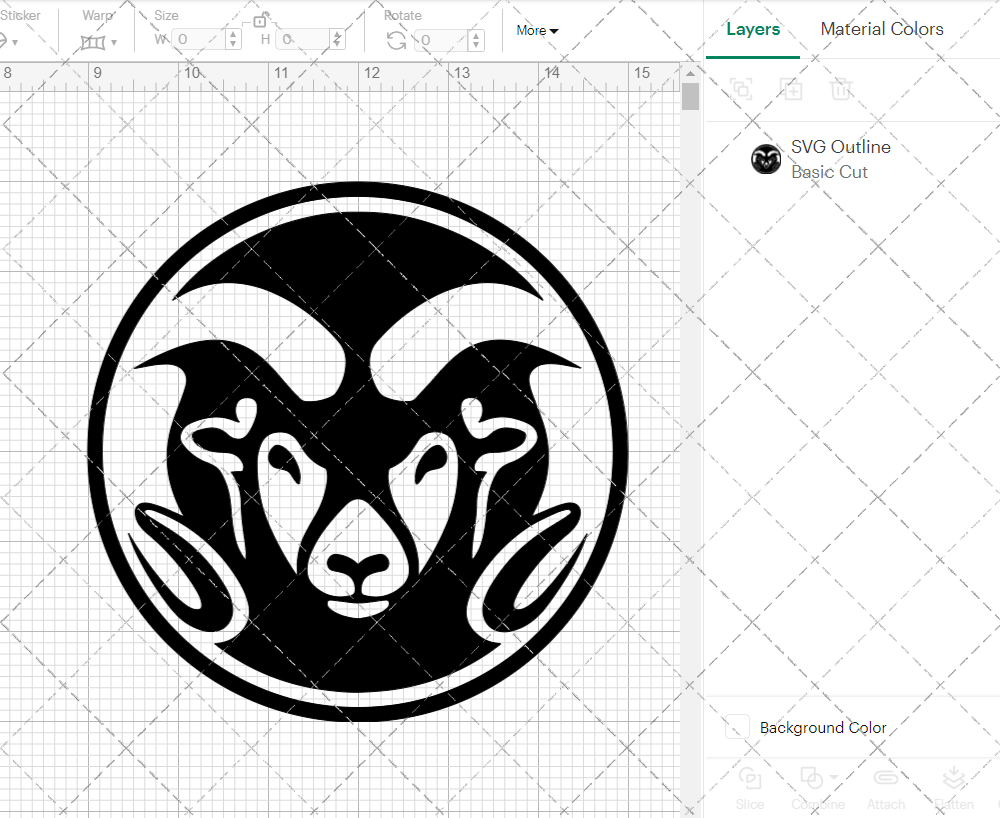Expand the Warp dropdown arrow
Screen dimensions: 1000x818
click(114, 43)
